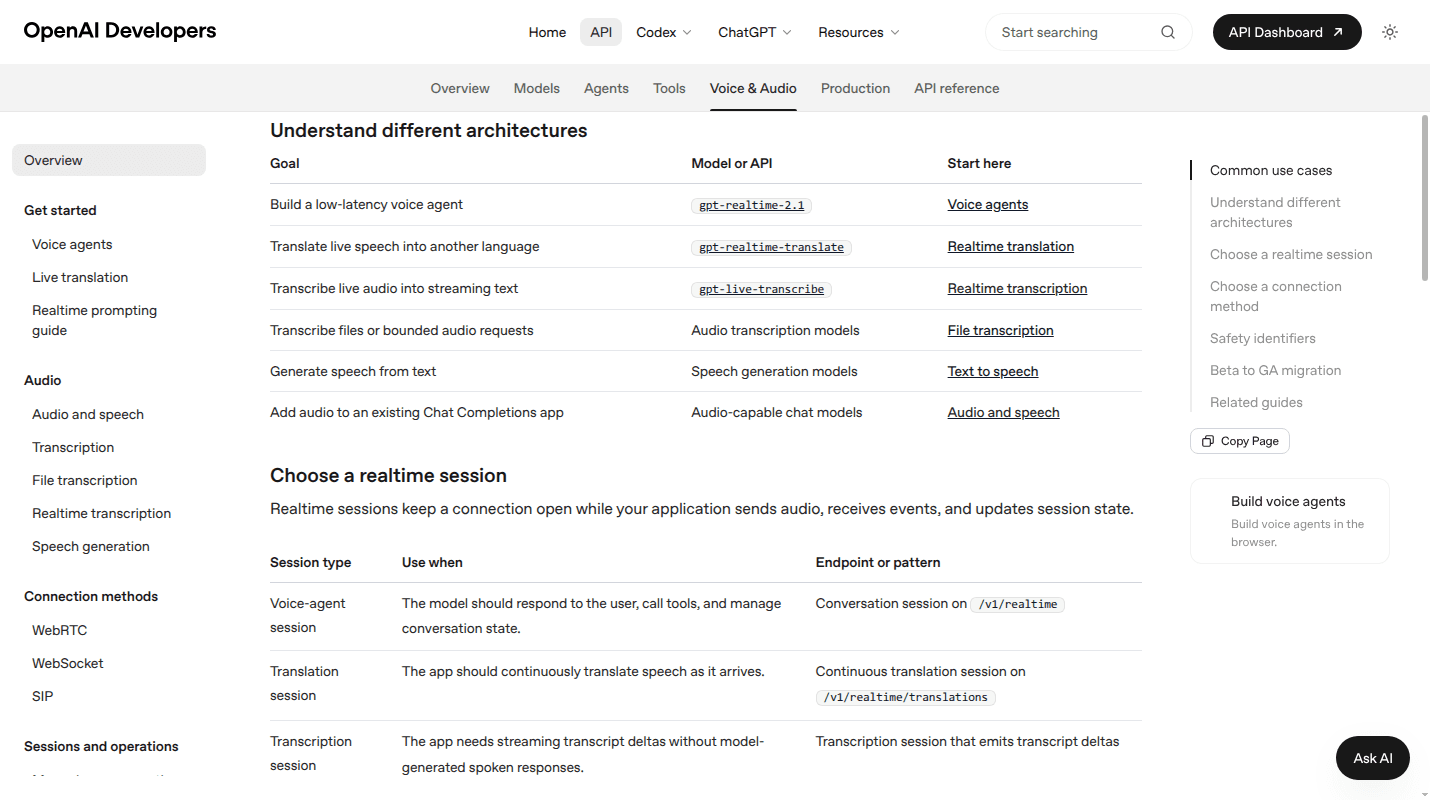Follow the Voice agents table link
The height and width of the screenshot is (800, 1440).
point(988,204)
